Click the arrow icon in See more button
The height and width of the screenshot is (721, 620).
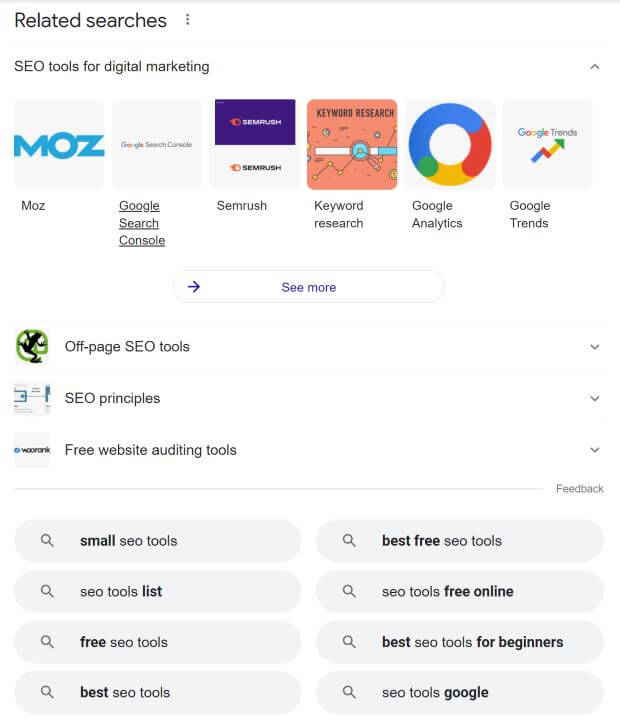(194, 287)
